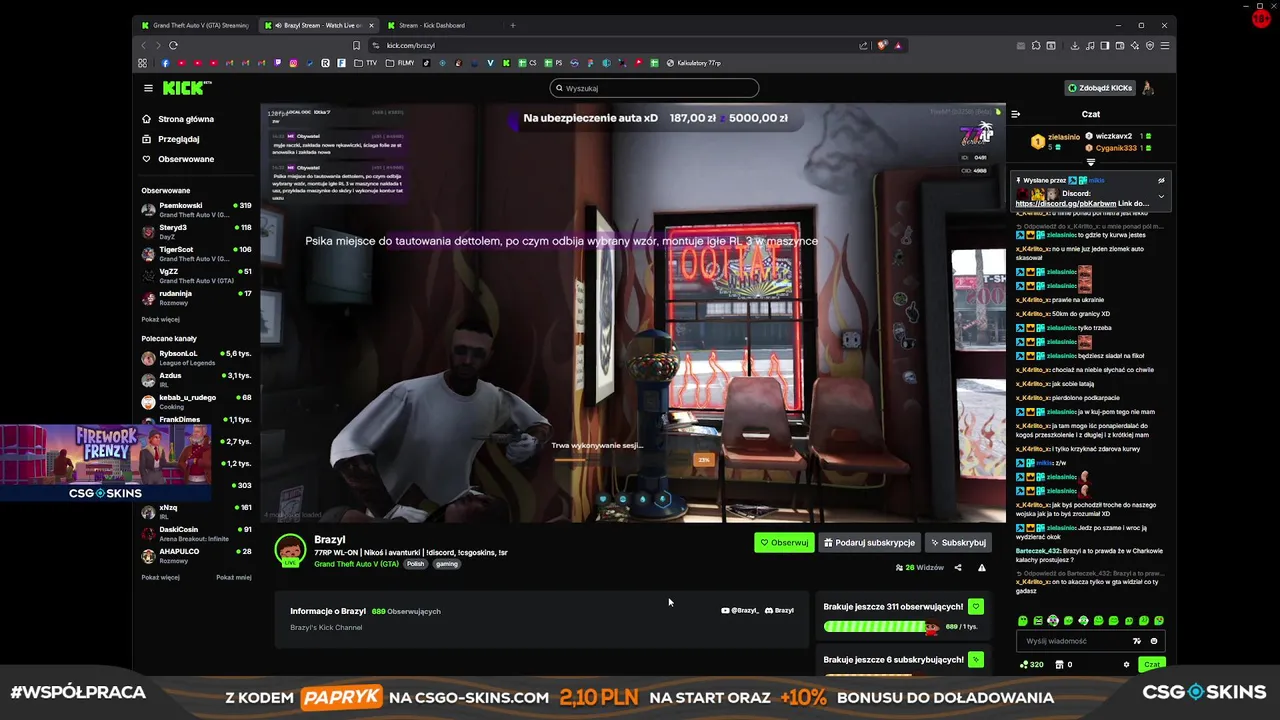Click the Polish language tag
The image size is (1280, 720).
click(x=415, y=564)
